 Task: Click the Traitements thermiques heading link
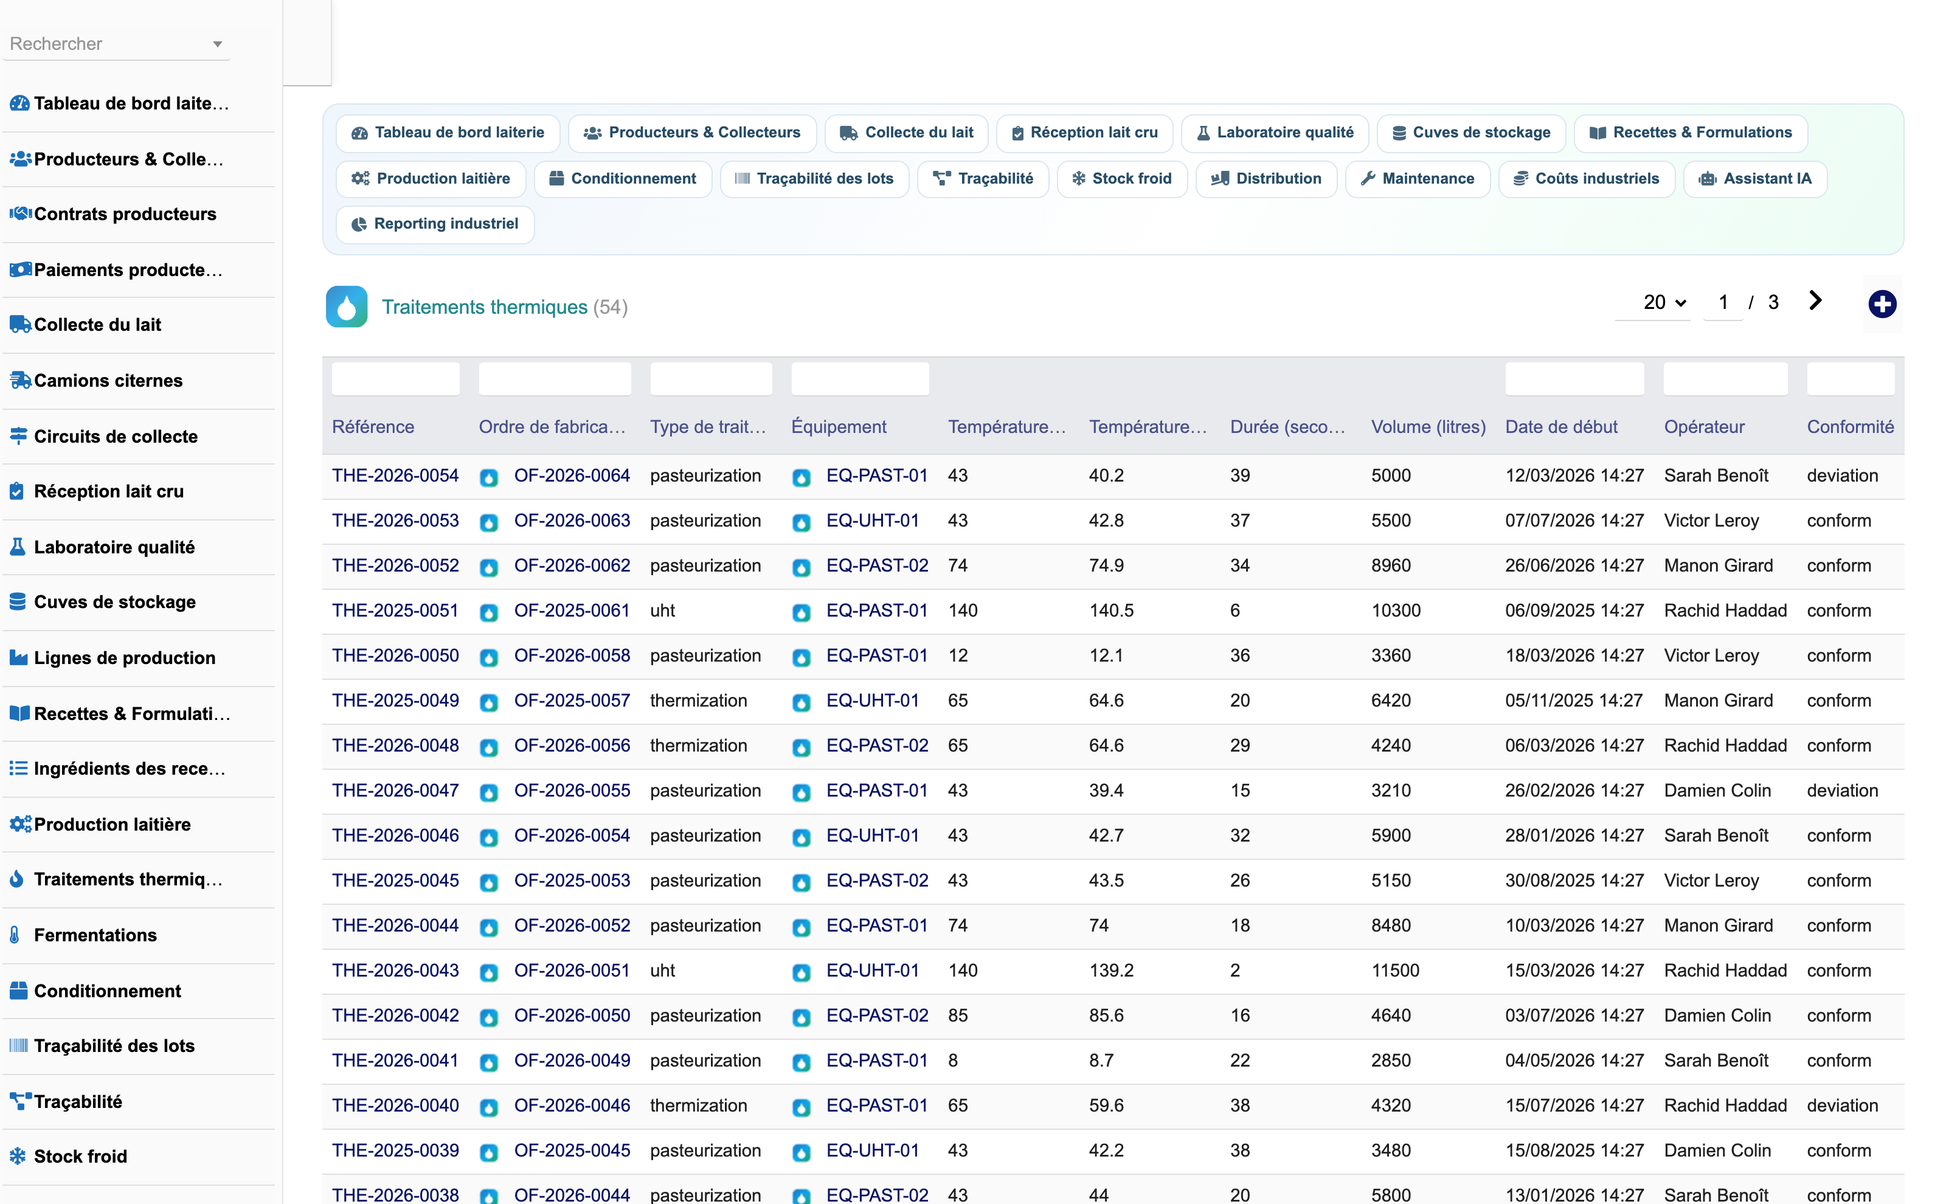[484, 307]
